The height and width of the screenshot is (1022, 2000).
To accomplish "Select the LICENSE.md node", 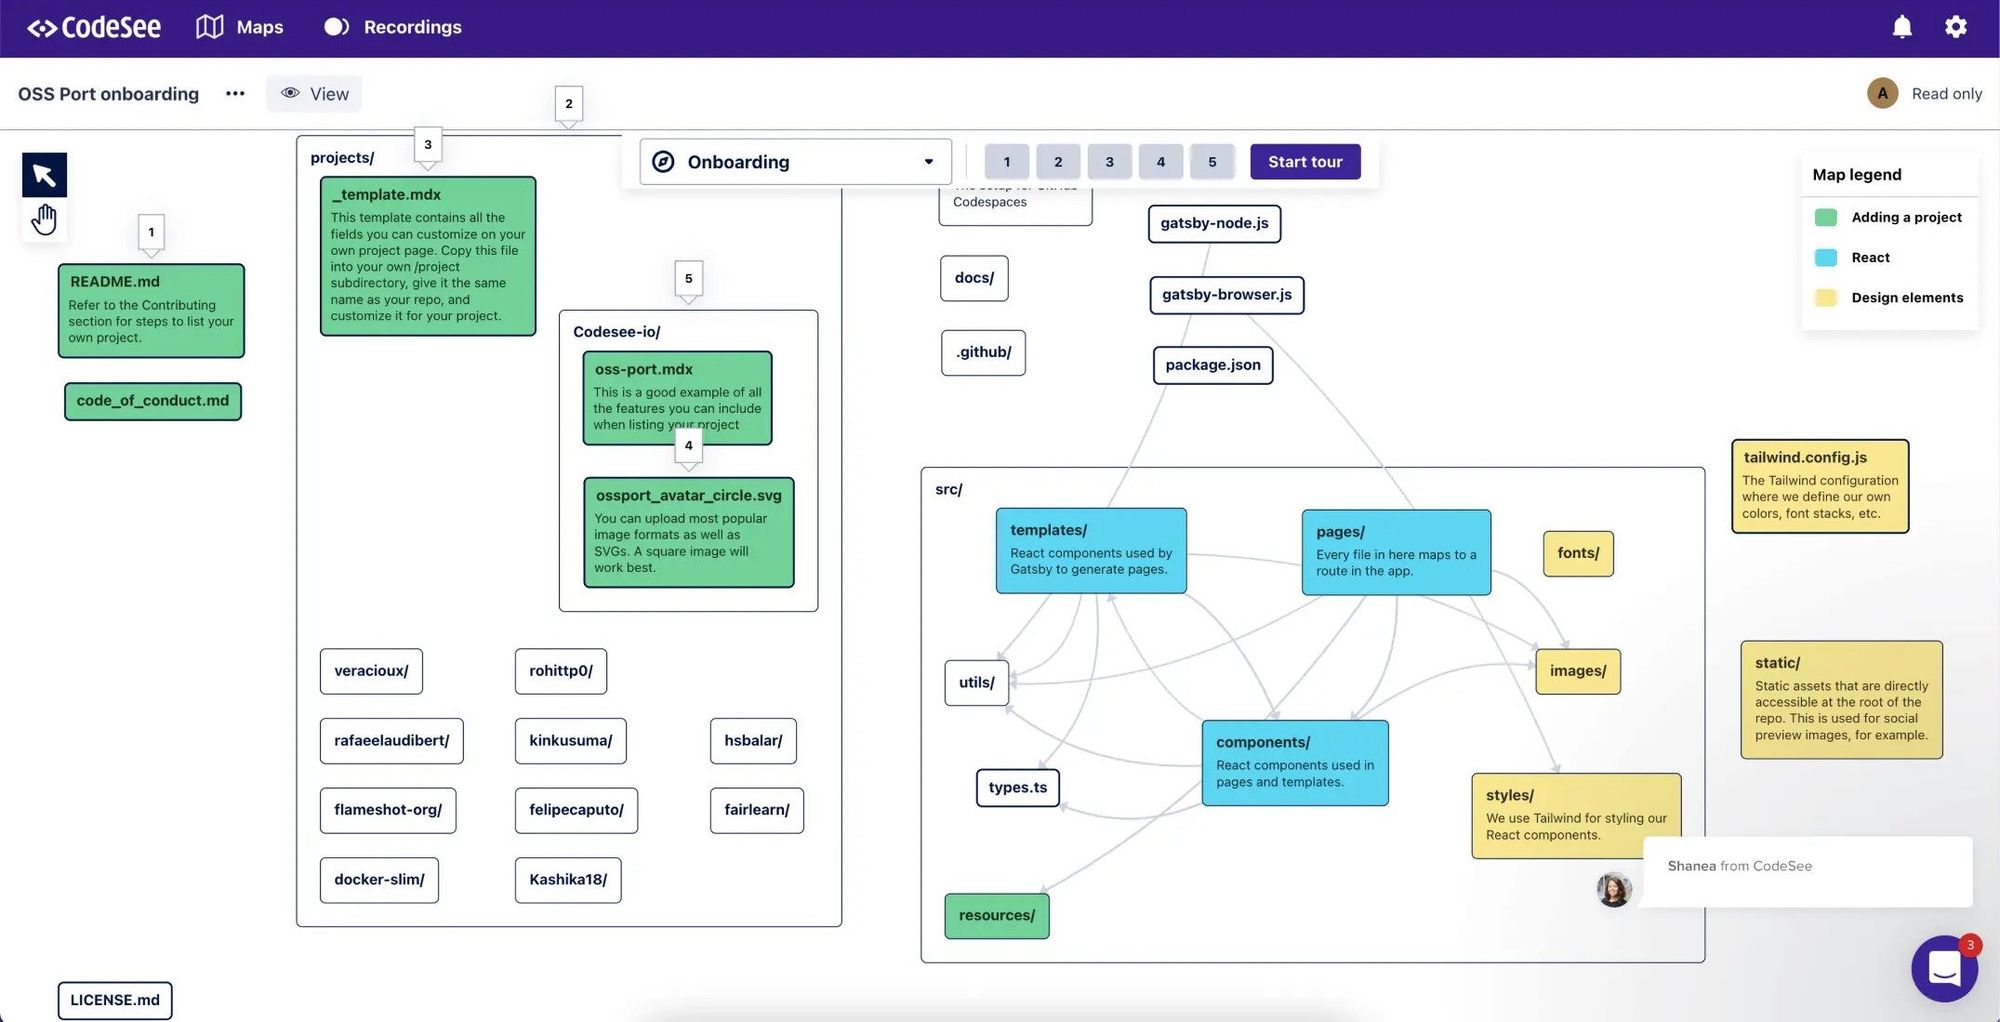I will [115, 1000].
